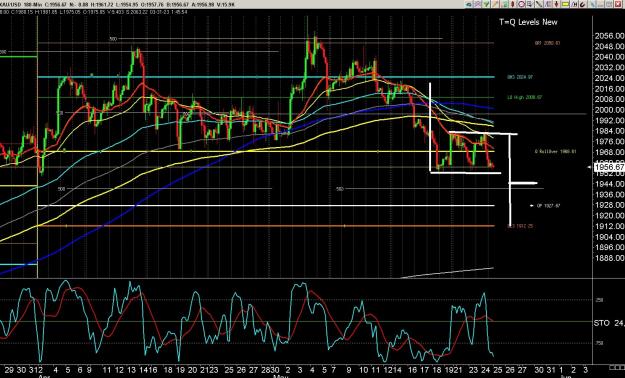This screenshot has width=625, height=378.
Task: Click the OP 1927.87 level label
Action: (x=549, y=206)
